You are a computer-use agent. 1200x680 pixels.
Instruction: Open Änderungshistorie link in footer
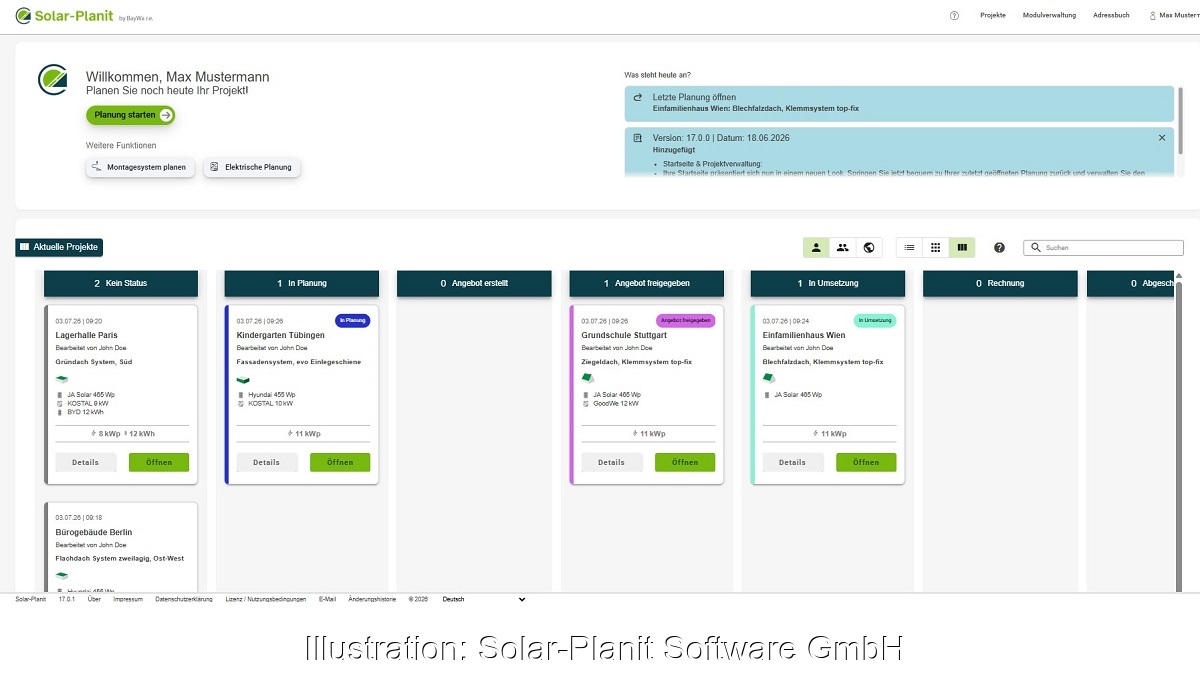click(372, 599)
